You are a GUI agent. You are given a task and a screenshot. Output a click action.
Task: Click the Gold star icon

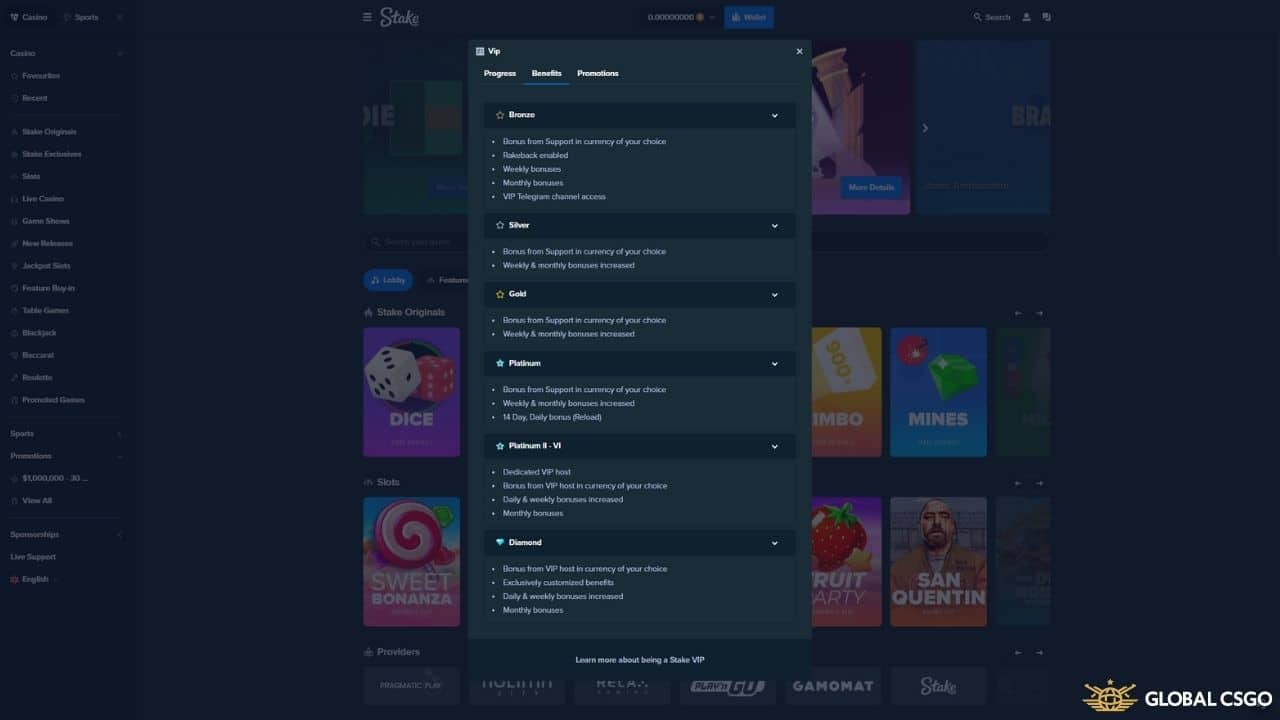(x=500, y=294)
